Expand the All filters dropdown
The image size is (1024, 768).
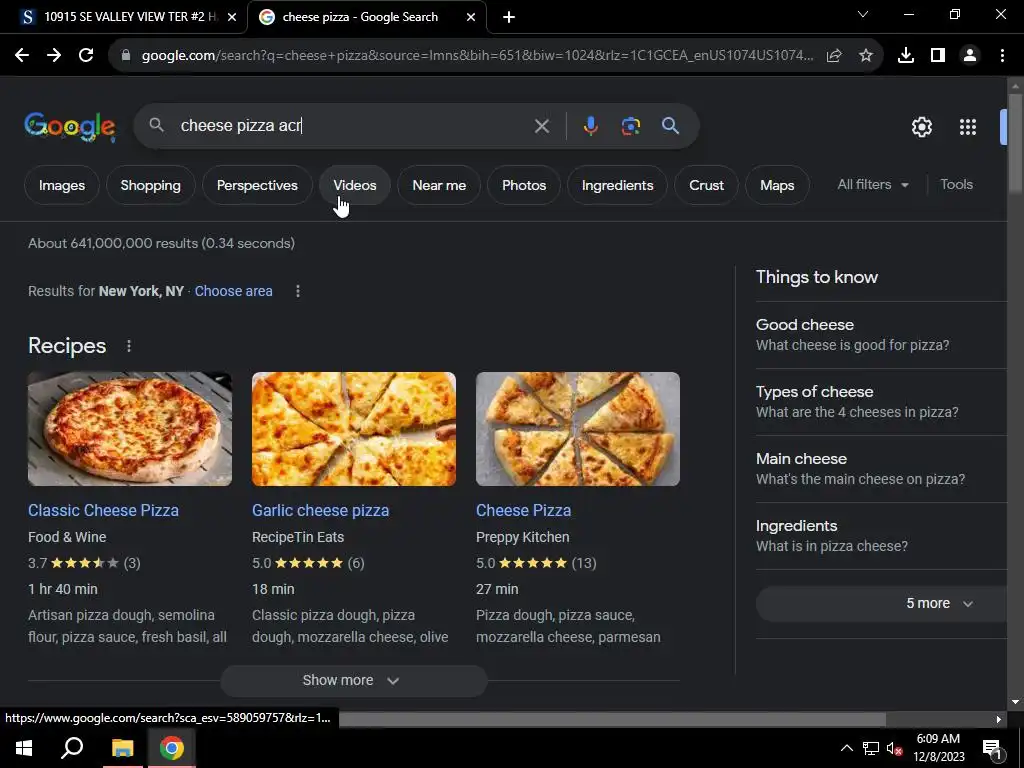[873, 185]
